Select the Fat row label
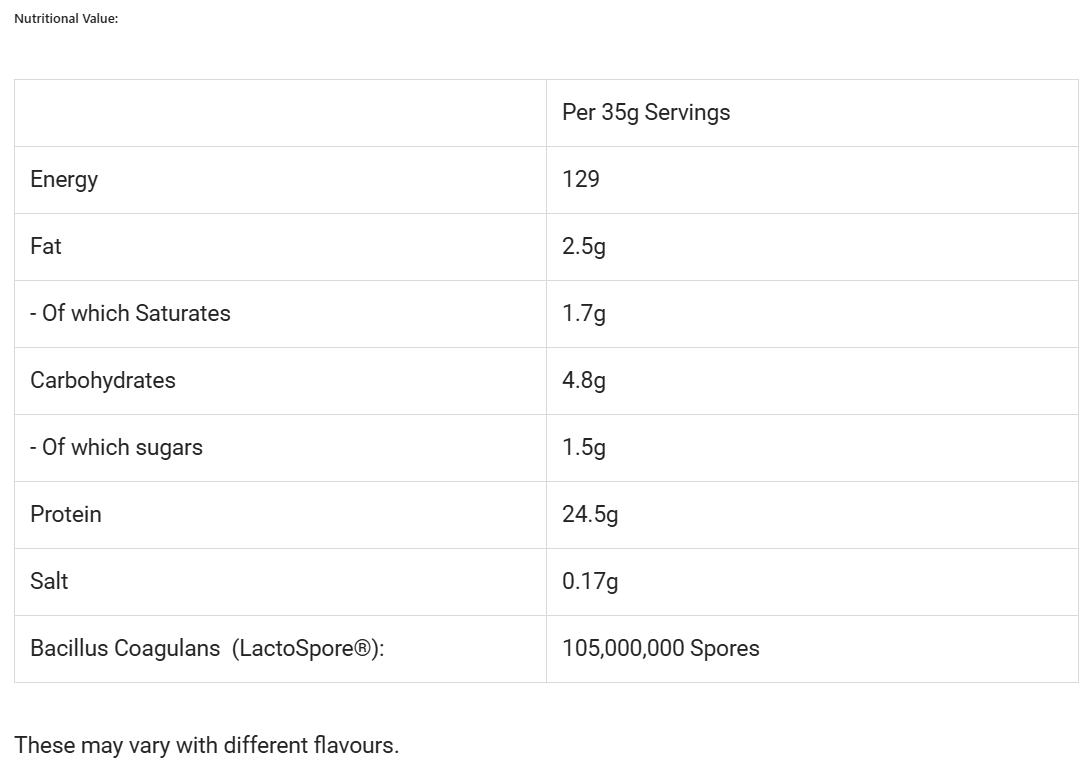The width and height of the screenshot is (1092, 771). 46,247
